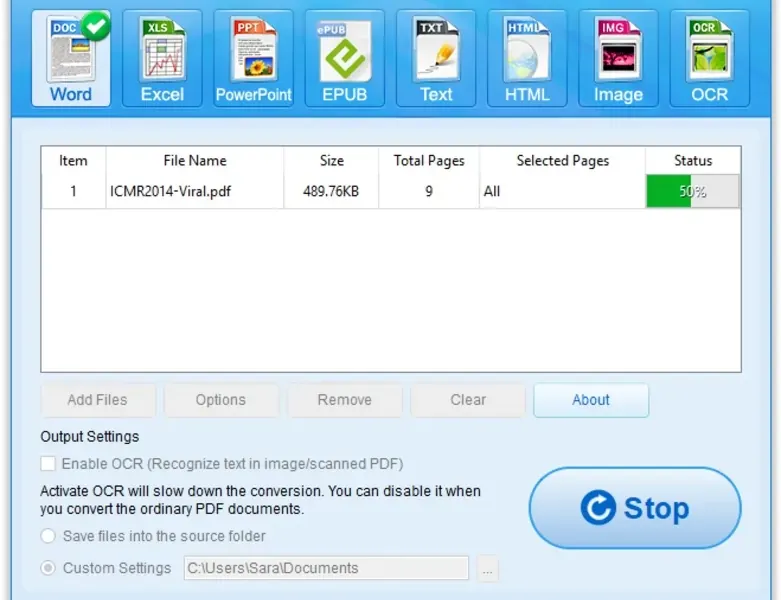This screenshot has width=781, height=600.
Task: Click the 489.76KB size cell
Action: (331, 191)
